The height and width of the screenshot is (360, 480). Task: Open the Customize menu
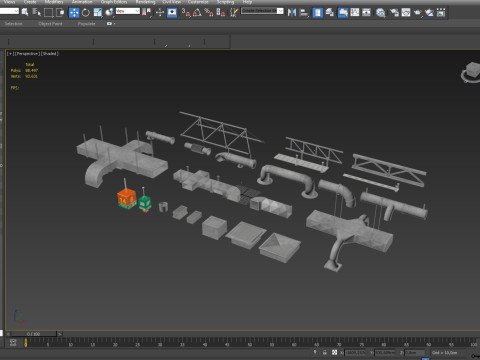tap(198, 2)
